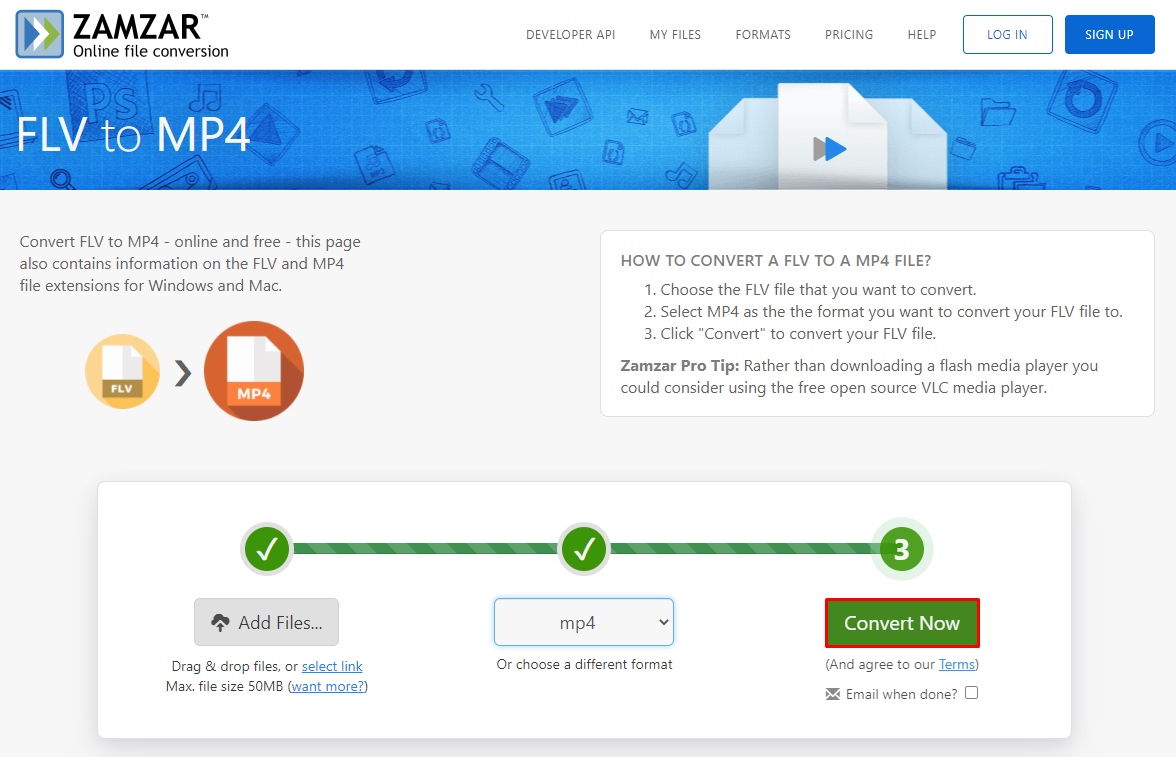Go to My Files
This screenshot has height=757, width=1176.
(675, 35)
